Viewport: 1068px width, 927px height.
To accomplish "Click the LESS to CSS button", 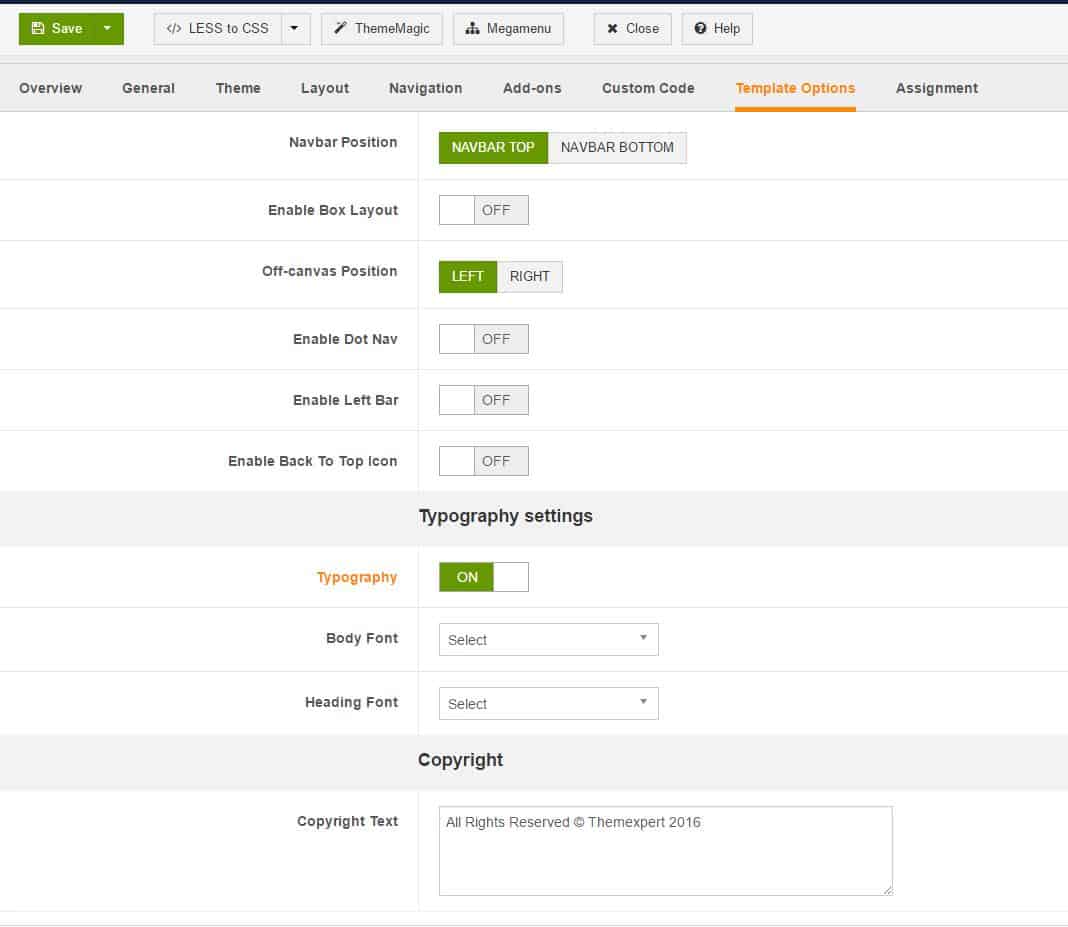I will (217, 29).
